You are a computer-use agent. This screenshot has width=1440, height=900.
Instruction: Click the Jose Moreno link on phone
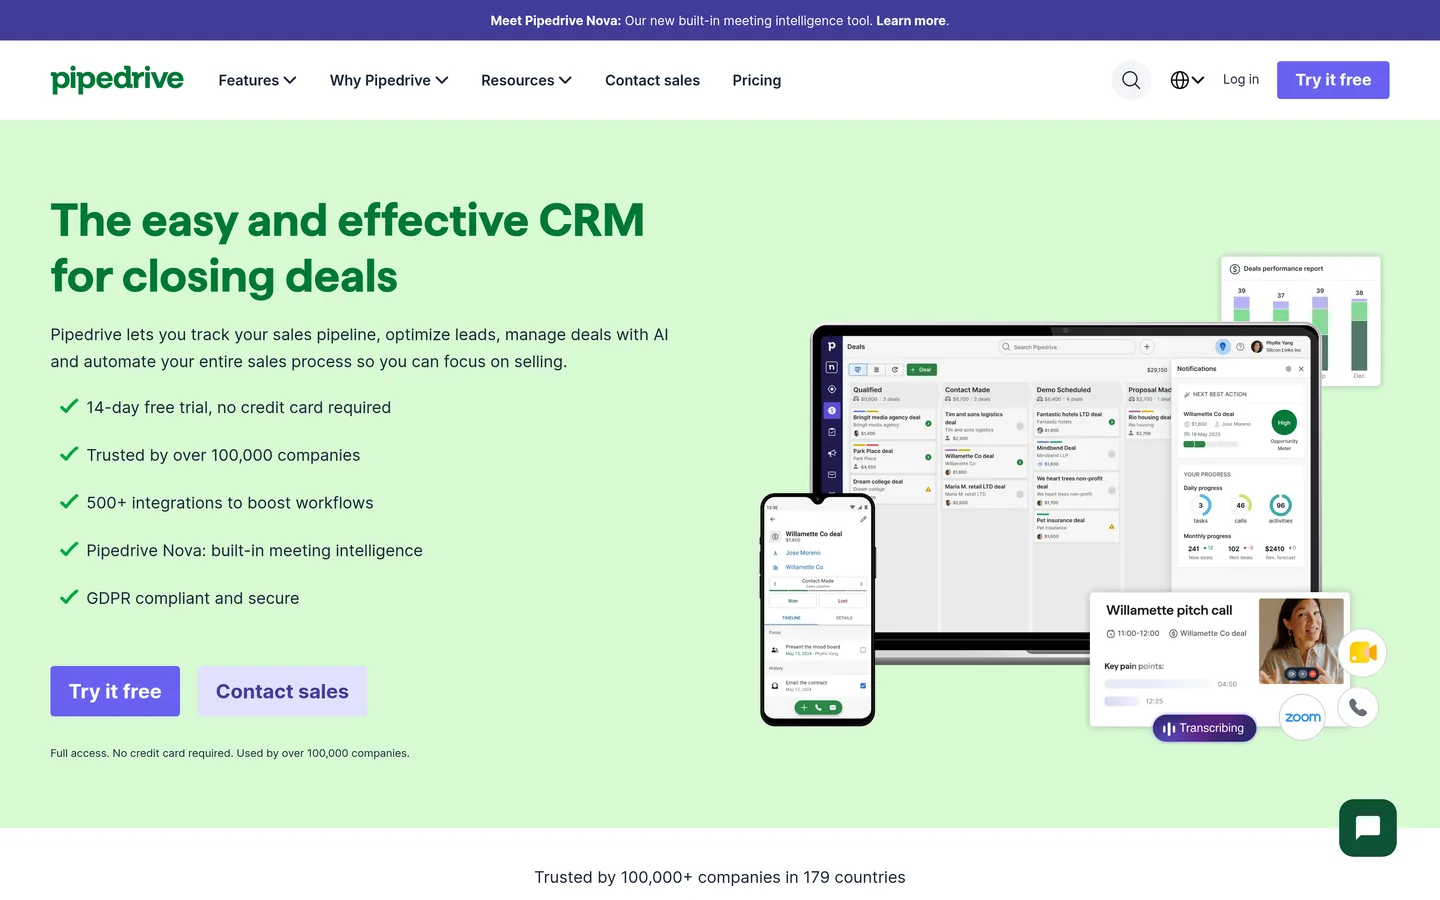click(x=803, y=553)
